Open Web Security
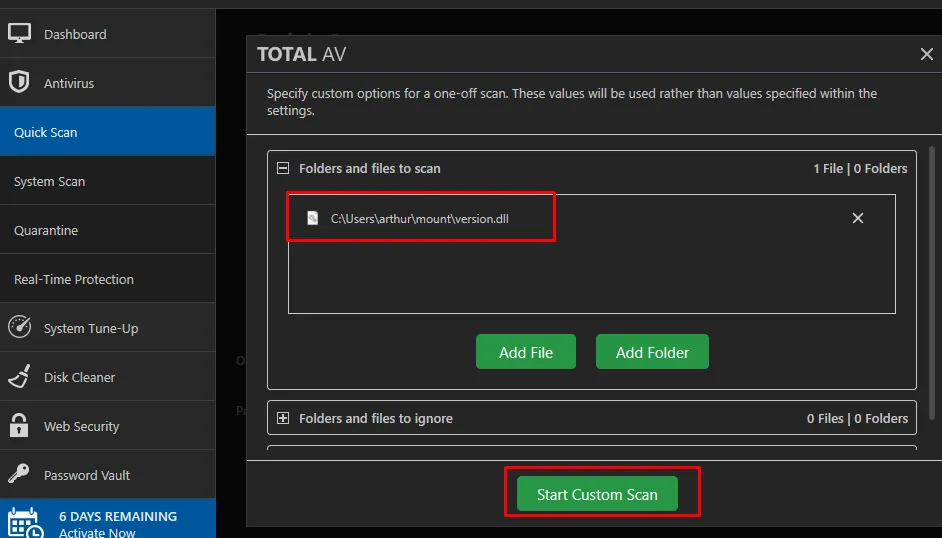Image resolution: width=942 pixels, height=538 pixels. click(x=108, y=426)
